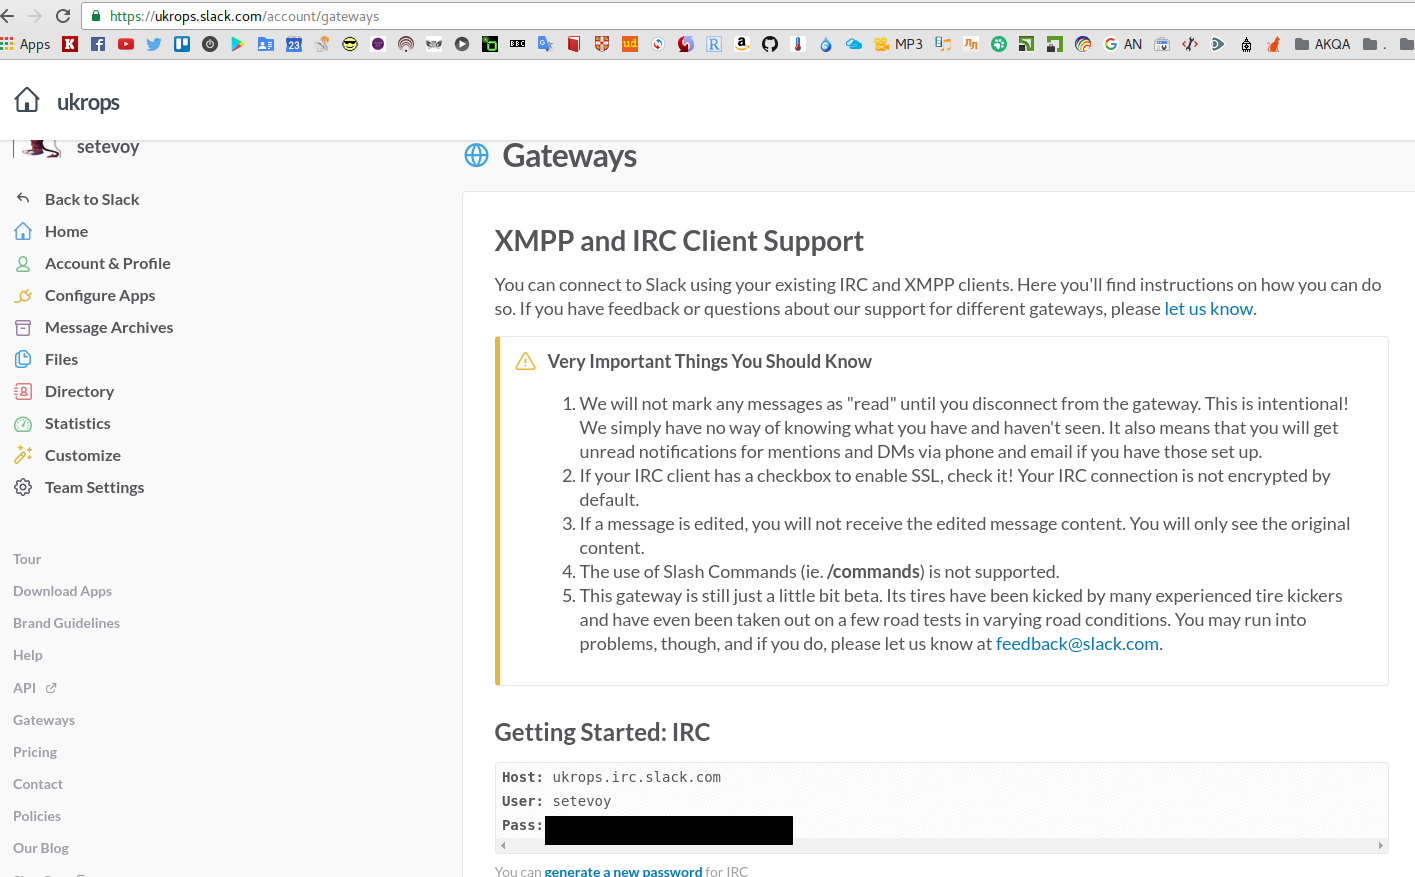
Task: Click the Brand Guidelines link
Action: coord(66,623)
